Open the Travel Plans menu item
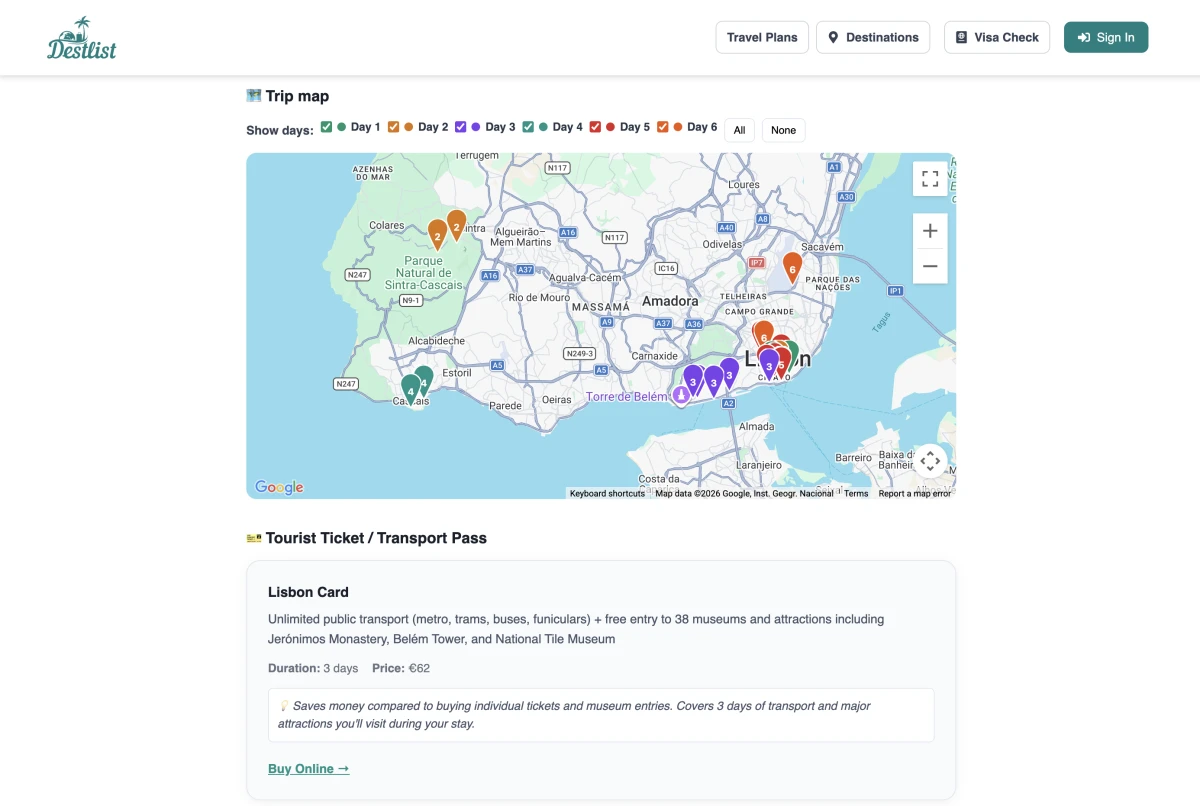The width and height of the screenshot is (1200, 806). (762, 37)
